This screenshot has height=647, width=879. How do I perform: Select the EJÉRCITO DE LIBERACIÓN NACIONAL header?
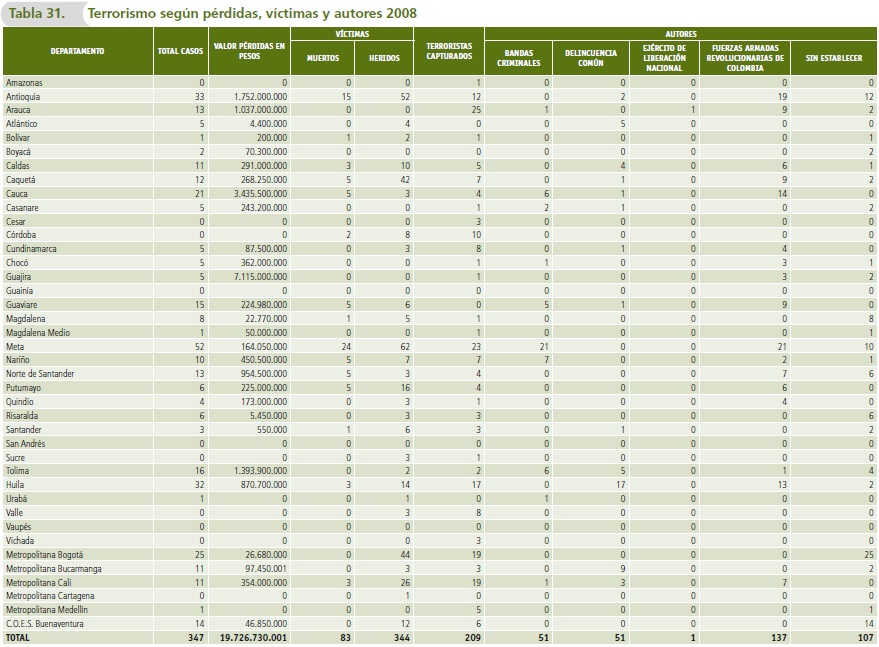[x=665, y=58]
